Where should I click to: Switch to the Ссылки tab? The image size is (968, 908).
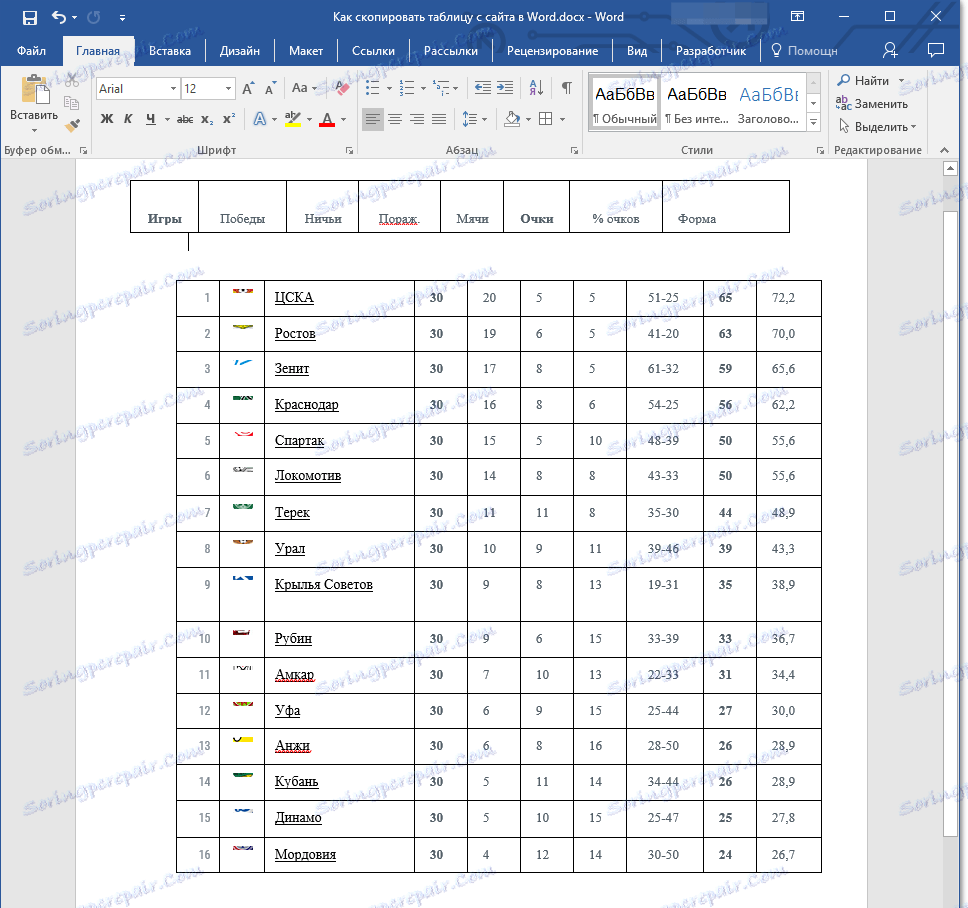coord(373,51)
